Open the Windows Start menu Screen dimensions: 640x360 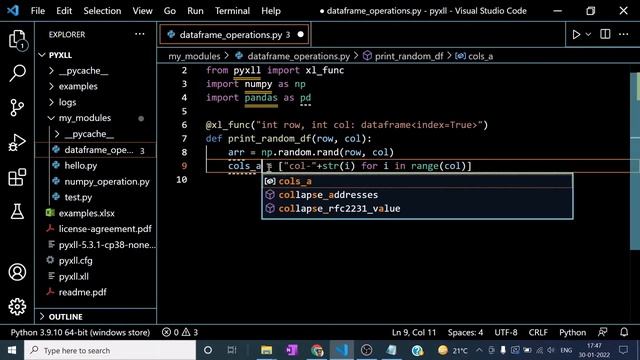pos(12,350)
